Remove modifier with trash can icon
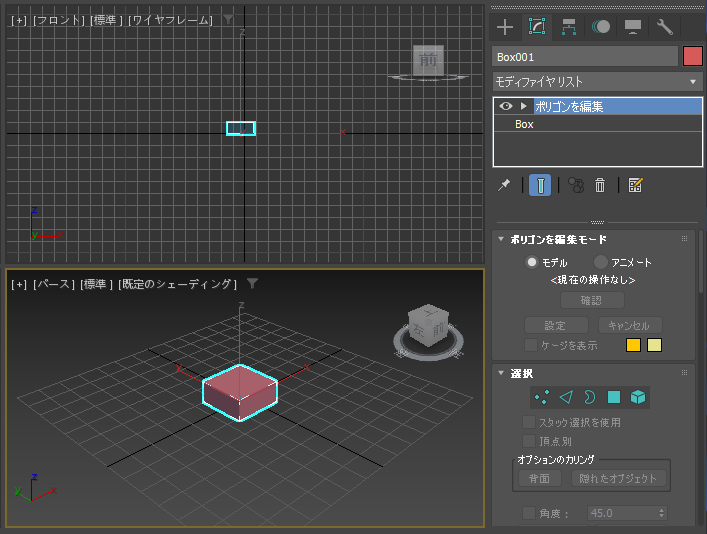 [x=600, y=185]
